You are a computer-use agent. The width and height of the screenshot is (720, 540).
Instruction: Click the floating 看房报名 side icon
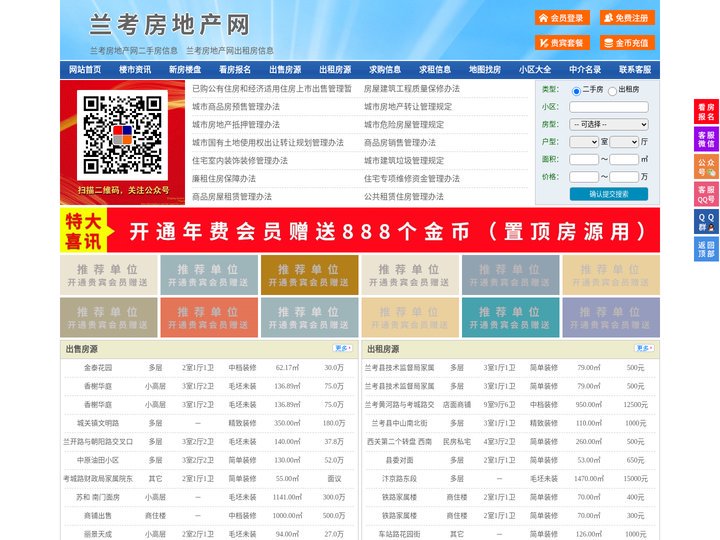[x=706, y=112]
